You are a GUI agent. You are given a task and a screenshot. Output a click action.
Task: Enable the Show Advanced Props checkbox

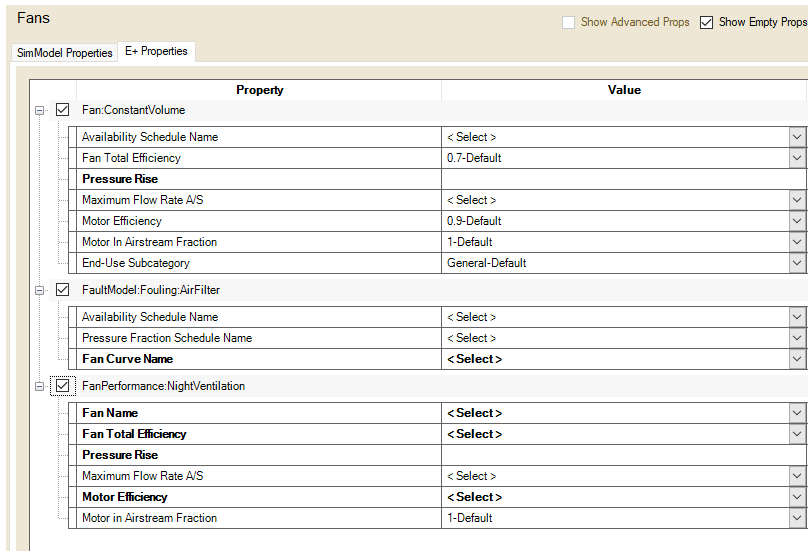tap(568, 22)
